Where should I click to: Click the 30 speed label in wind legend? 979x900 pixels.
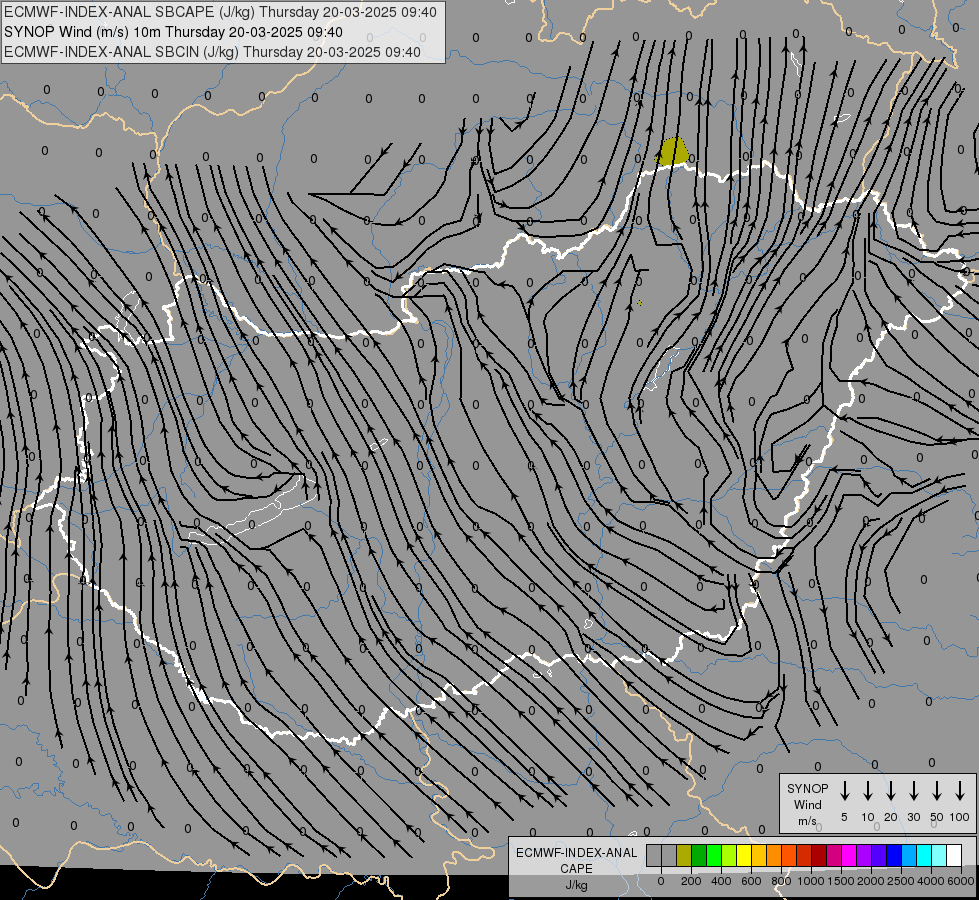(x=913, y=817)
